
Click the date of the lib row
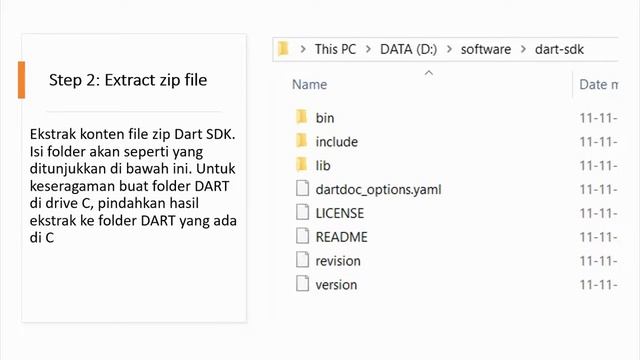[599, 166]
